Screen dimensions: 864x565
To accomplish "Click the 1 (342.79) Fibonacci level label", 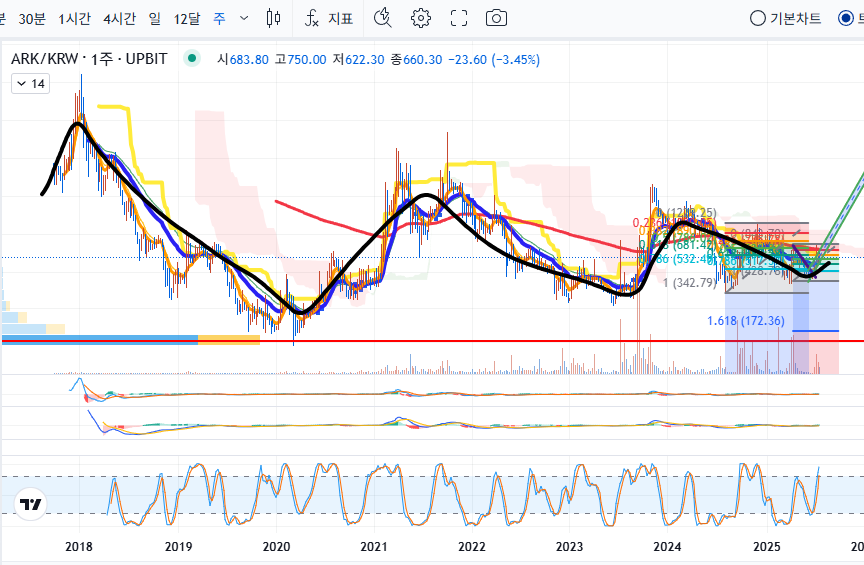I will pyautogui.click(x=689, y=283).
